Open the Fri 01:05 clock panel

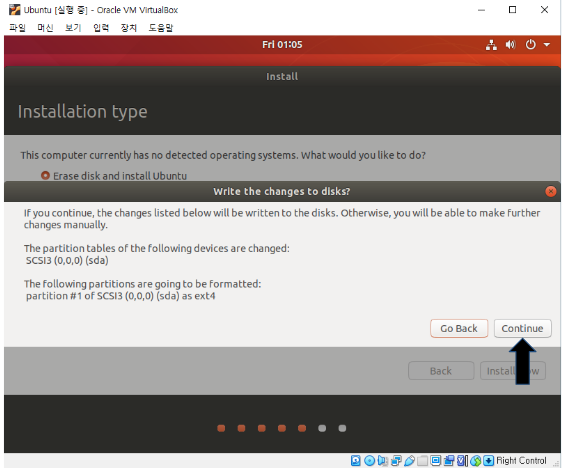[282, 45]
